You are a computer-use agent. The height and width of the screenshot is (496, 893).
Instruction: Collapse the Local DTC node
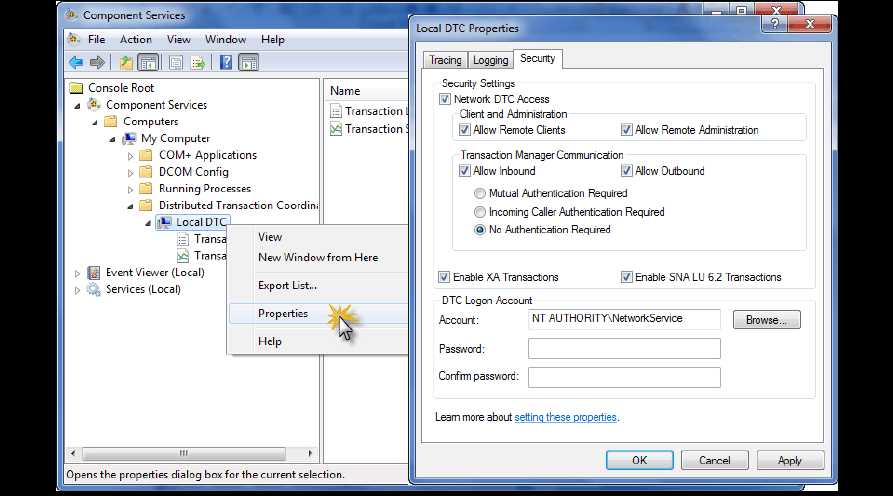tap(148, 223)
